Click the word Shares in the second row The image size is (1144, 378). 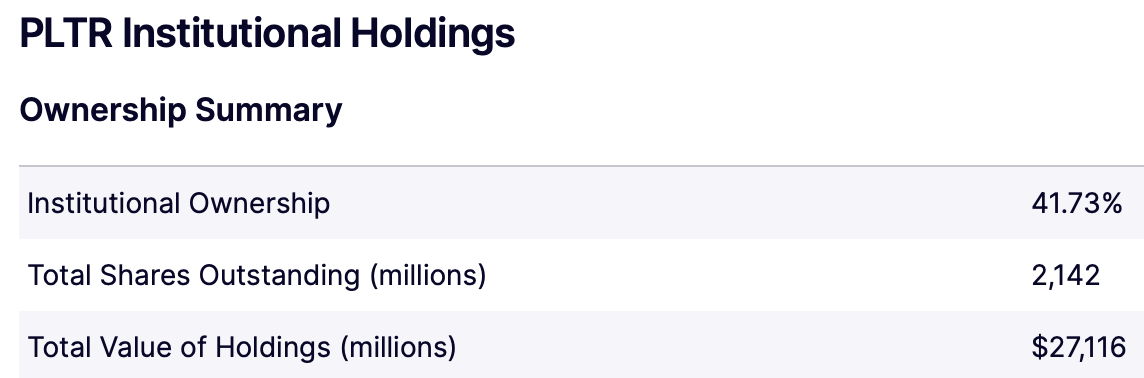click(x=146, y=276)
